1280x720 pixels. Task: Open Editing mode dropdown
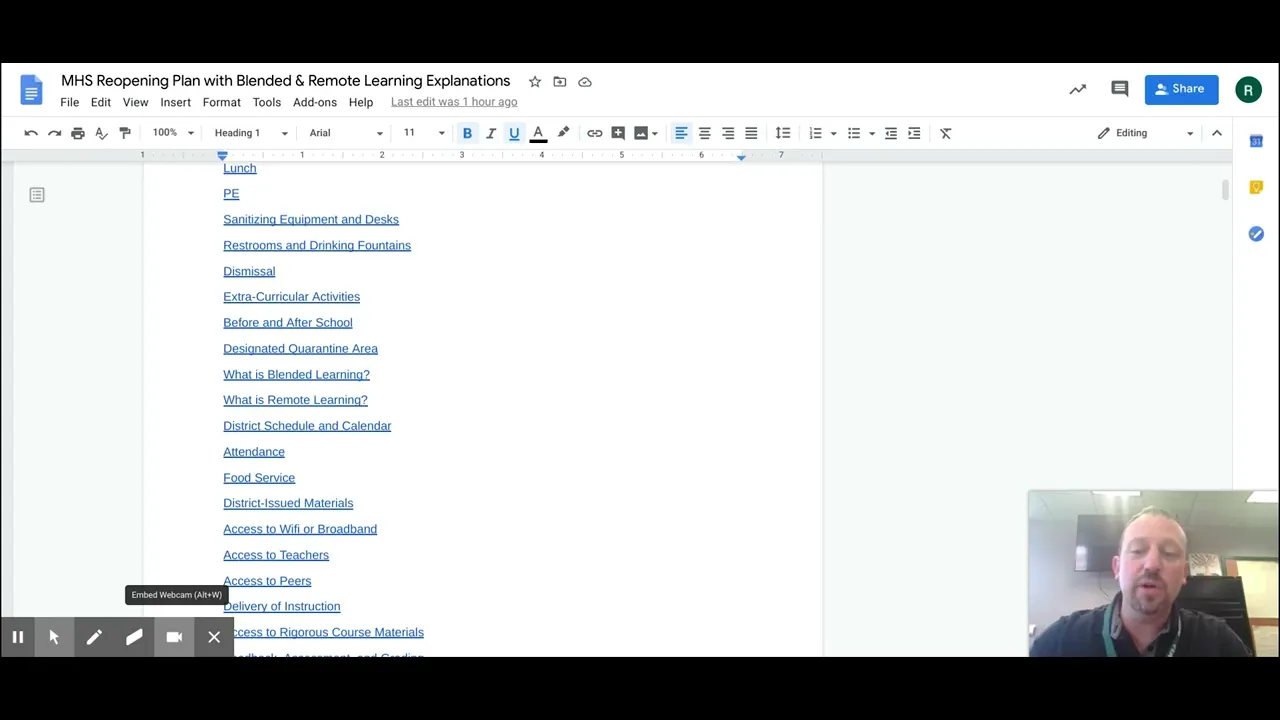click(x=1145, y=133)
